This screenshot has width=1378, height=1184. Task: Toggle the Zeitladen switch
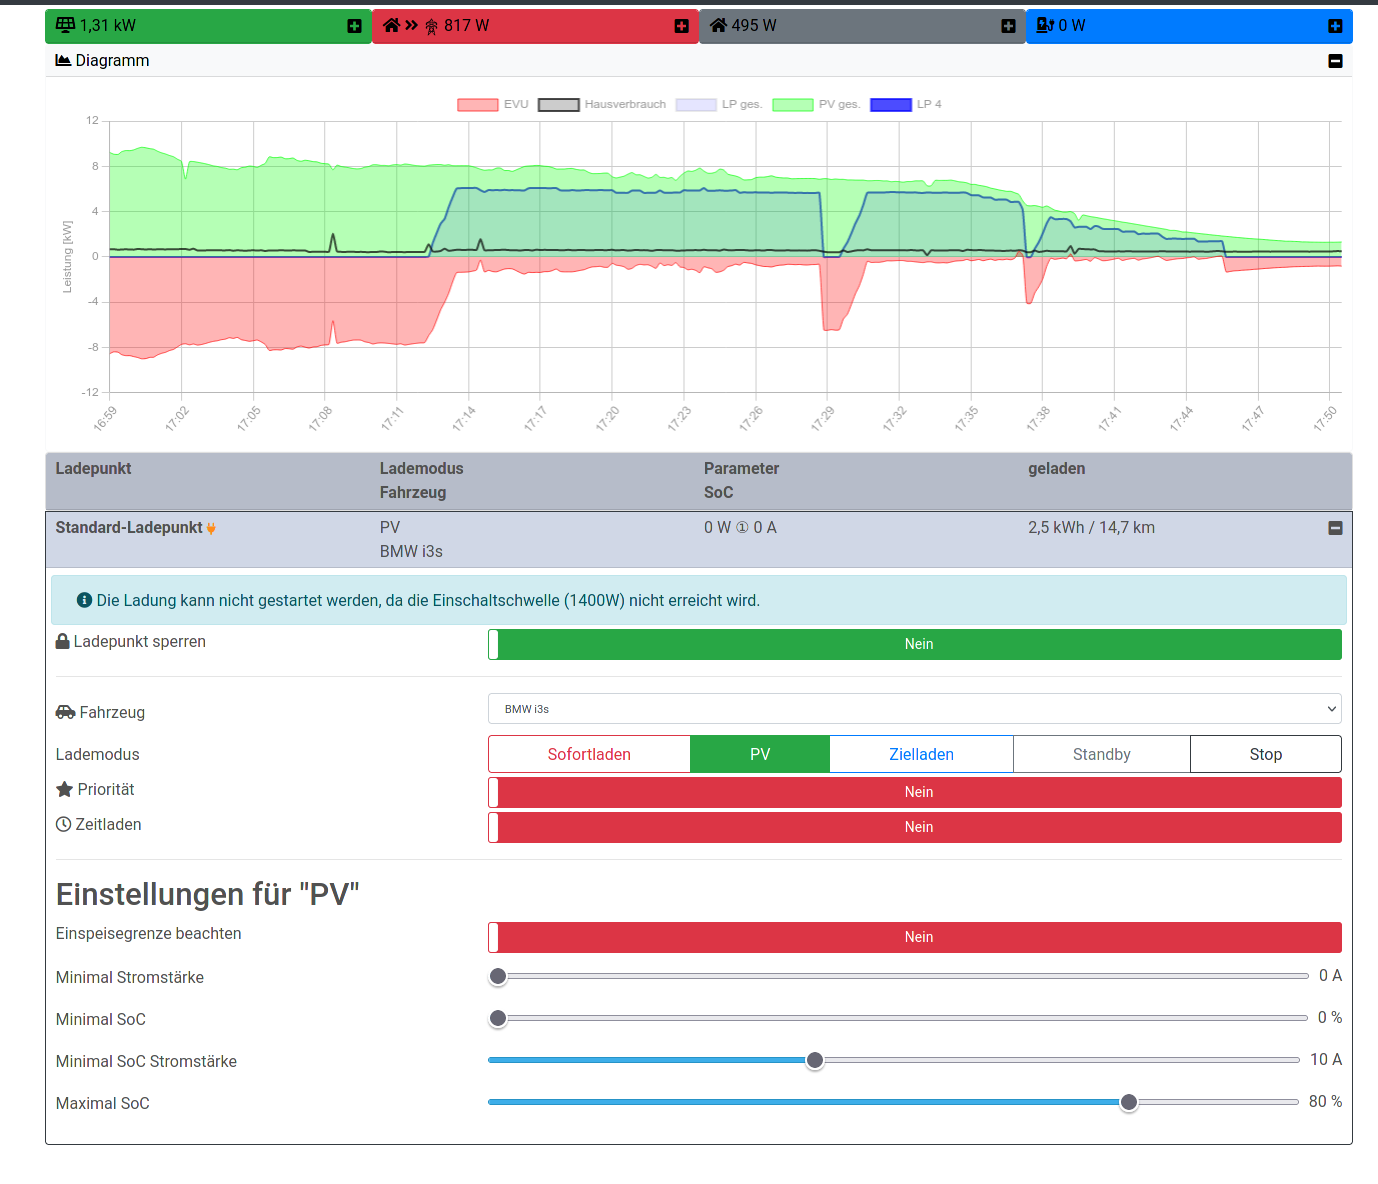coord(914,827)
